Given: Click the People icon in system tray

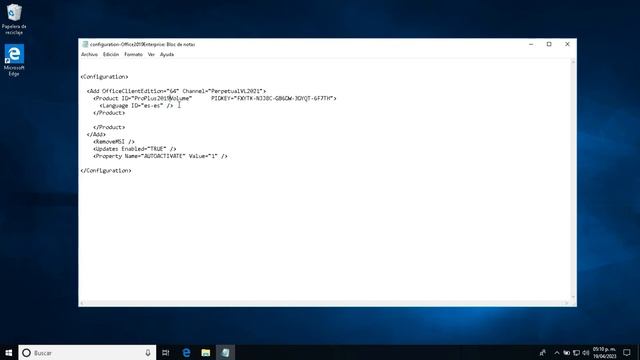Looking at the screenshot, I should coord(542,353).
